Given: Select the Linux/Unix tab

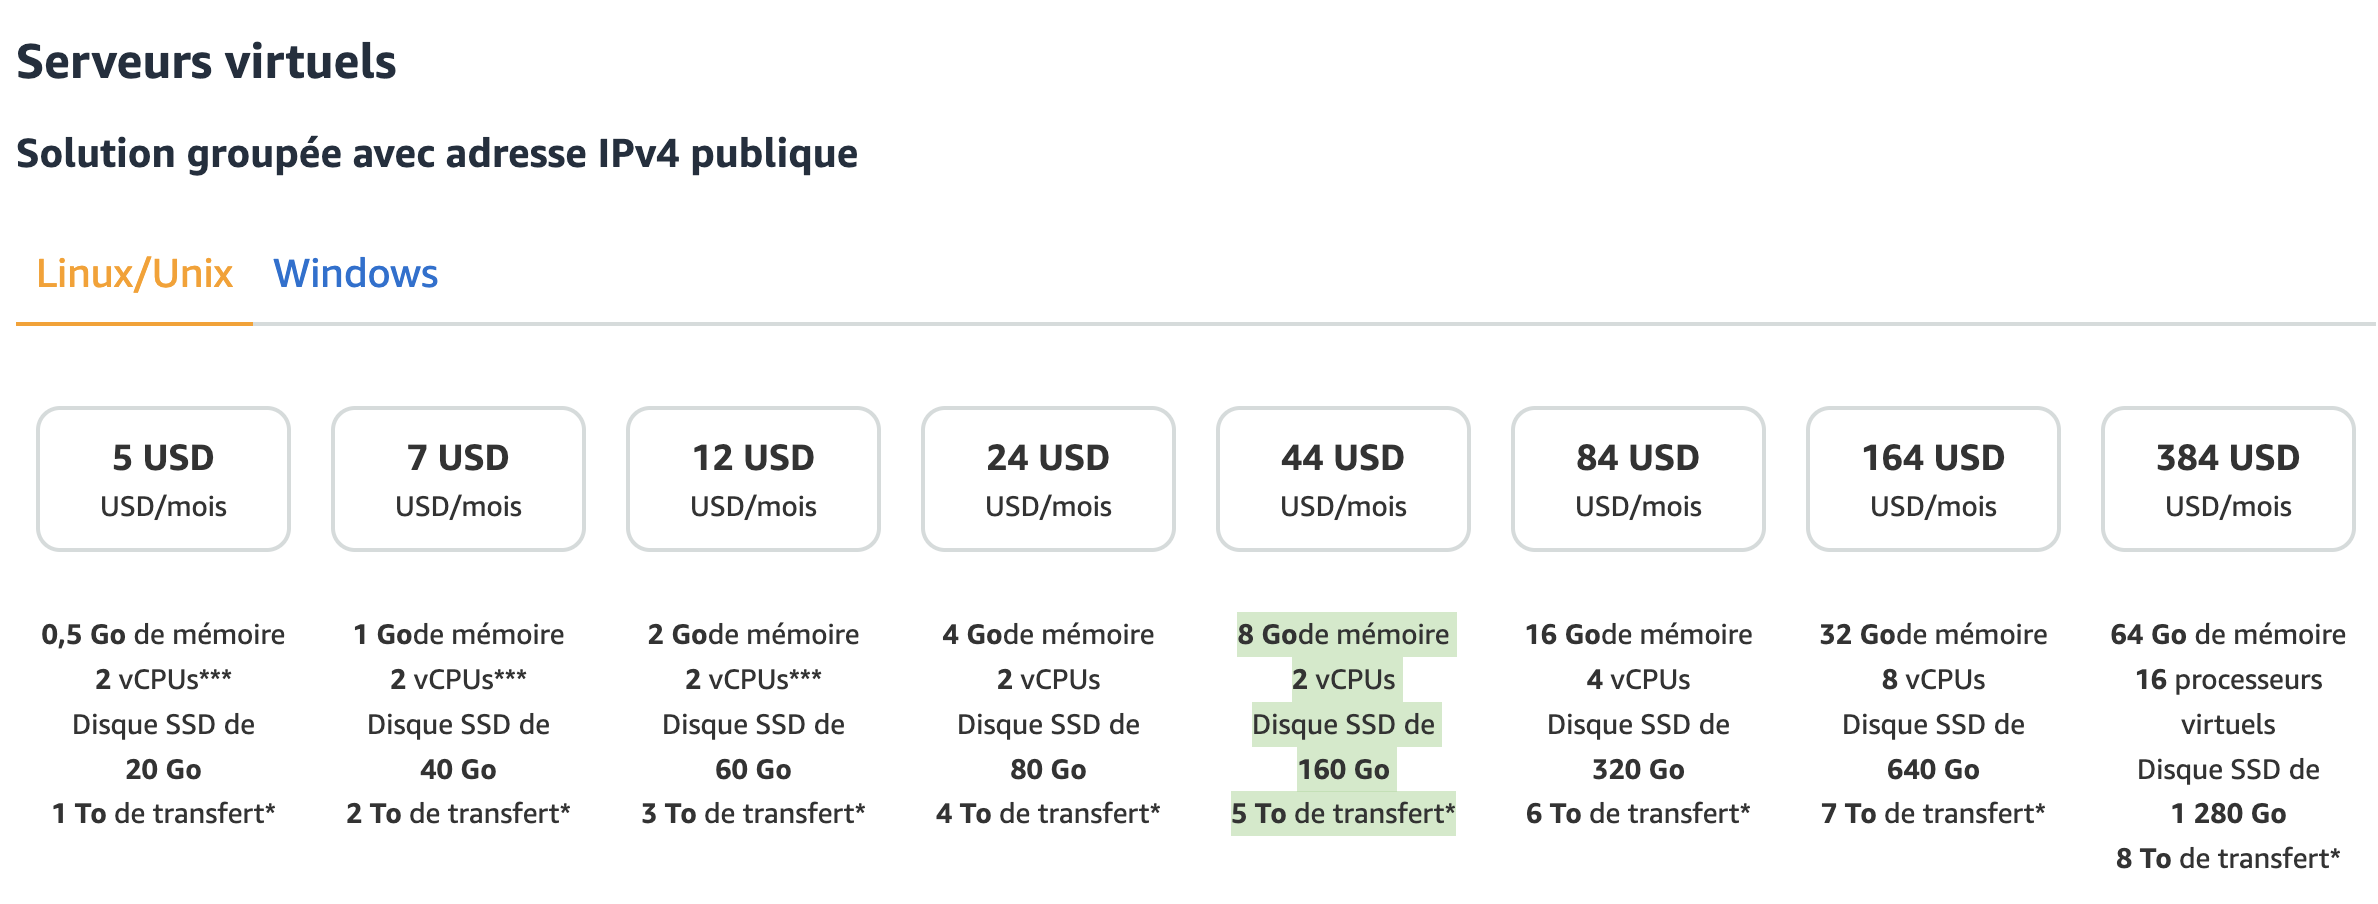Looking at the screenshot, I should click(x=134, y=273).
